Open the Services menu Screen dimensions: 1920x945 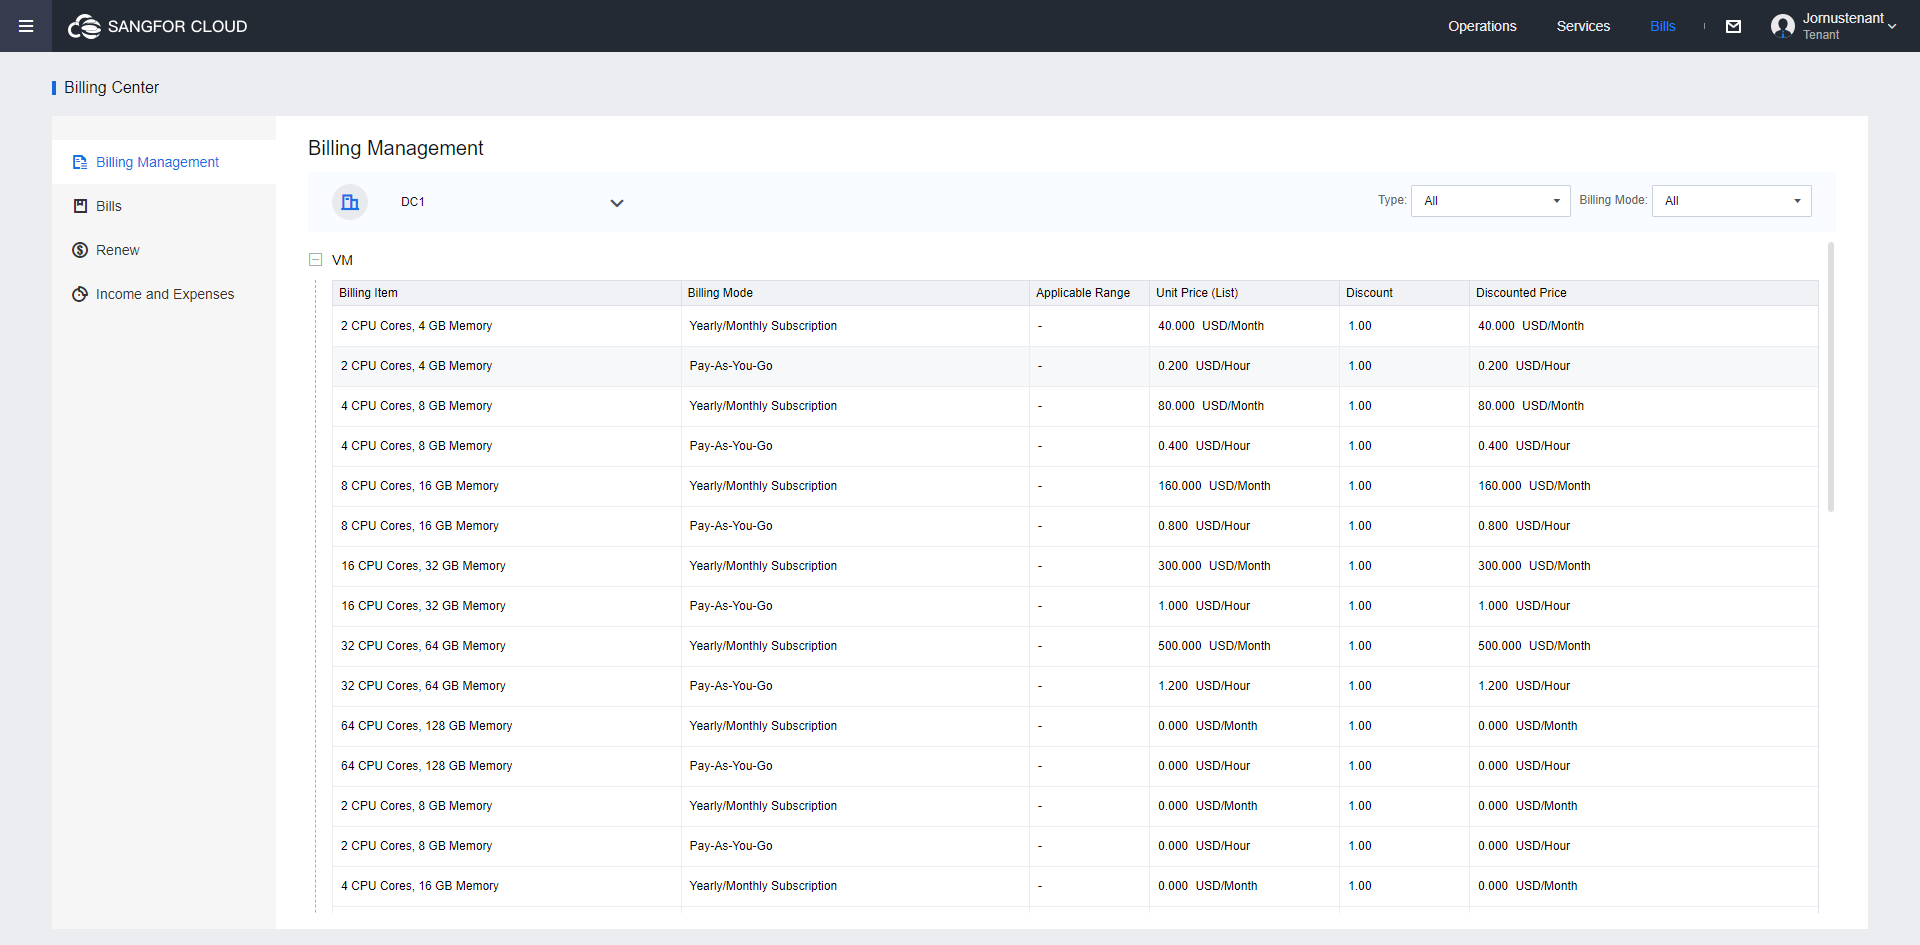pyautogui.click(x=1583, y=26)
